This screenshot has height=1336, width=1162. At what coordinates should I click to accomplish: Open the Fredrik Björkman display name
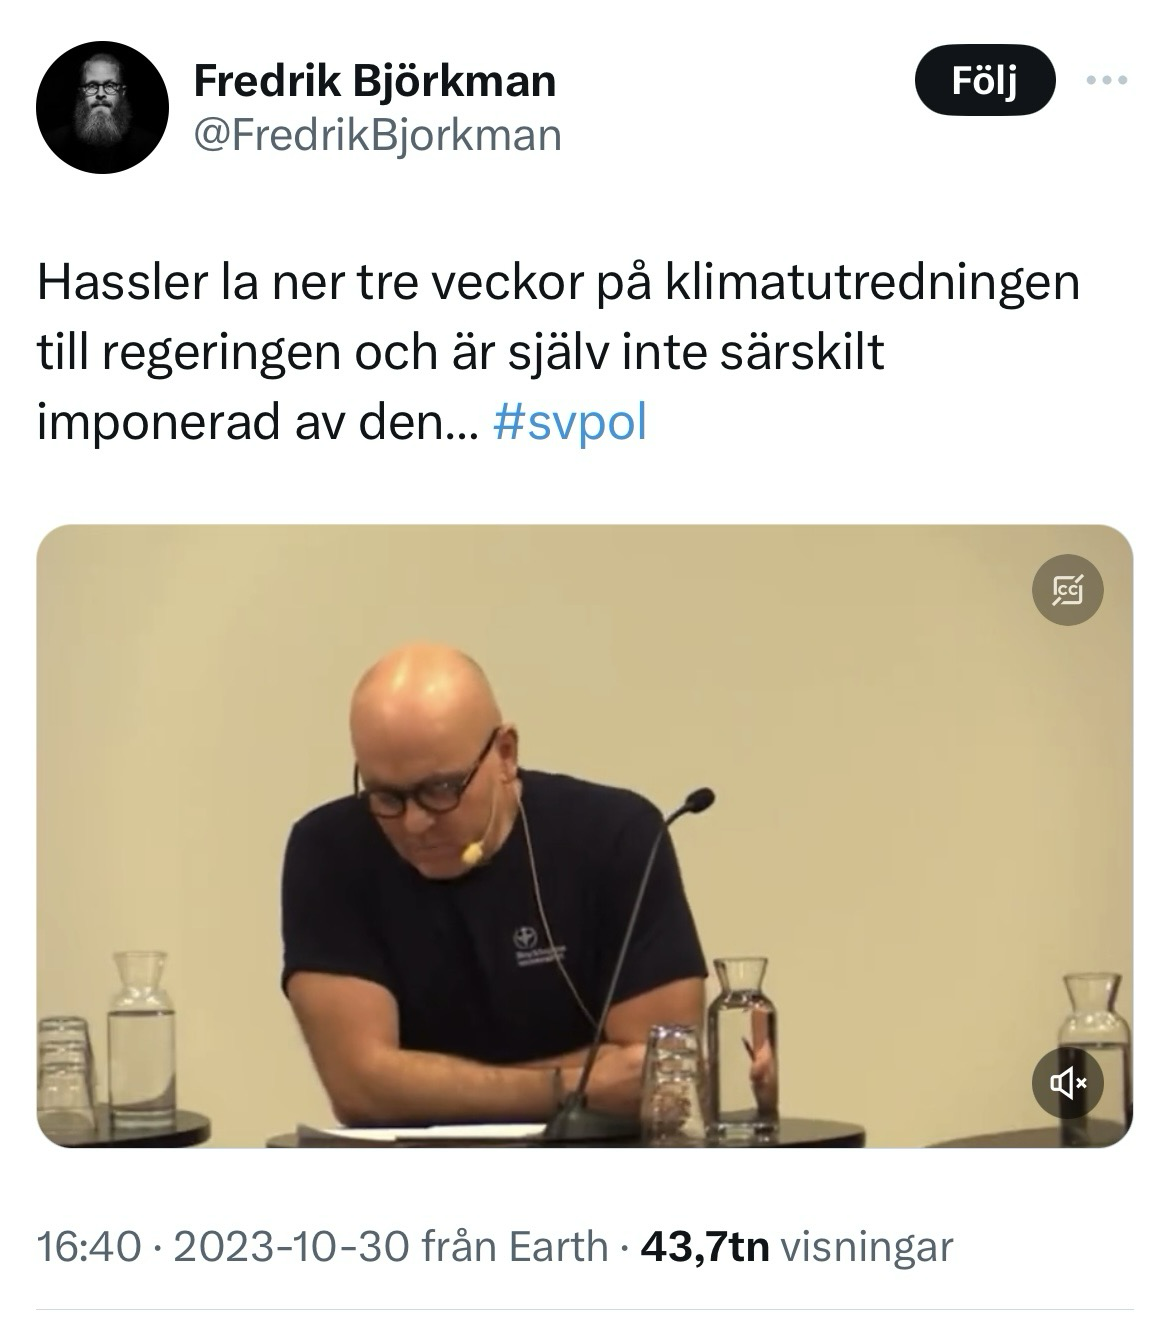coord(374,81)
